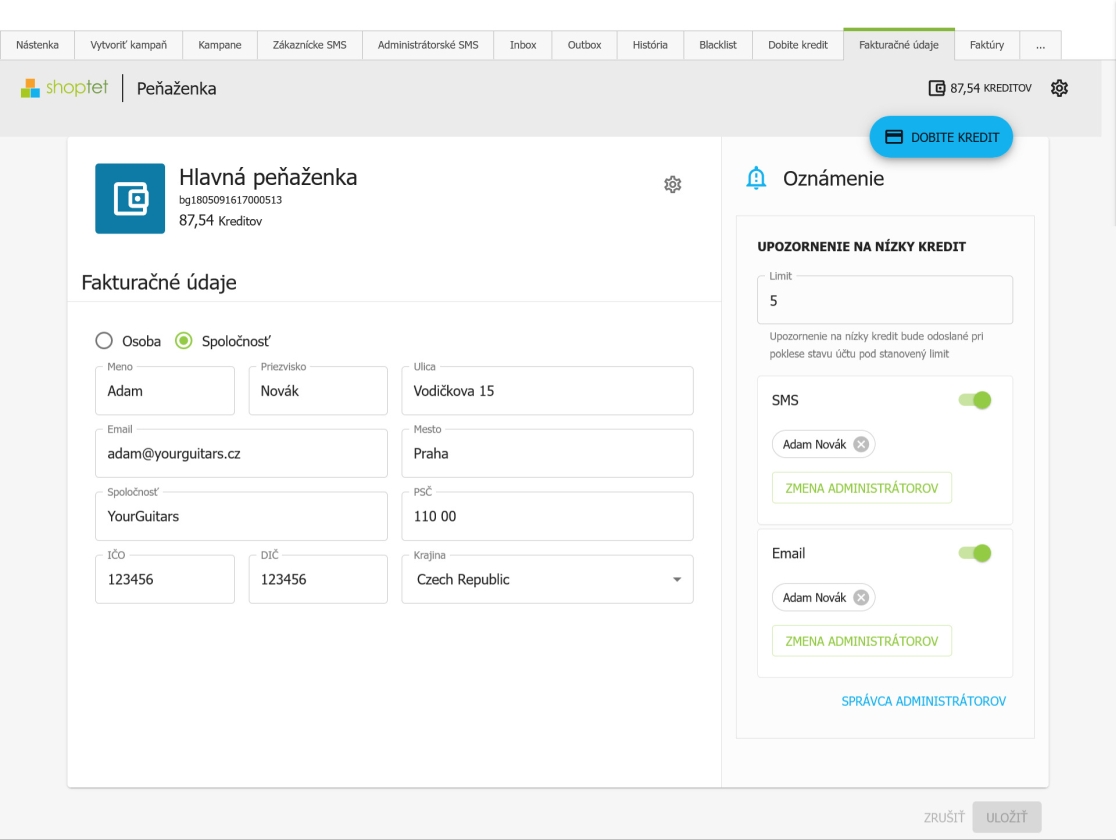1116x840 pixels.
Task: Click the ULOŽIŤ save button
Action: click(1006, 817)
